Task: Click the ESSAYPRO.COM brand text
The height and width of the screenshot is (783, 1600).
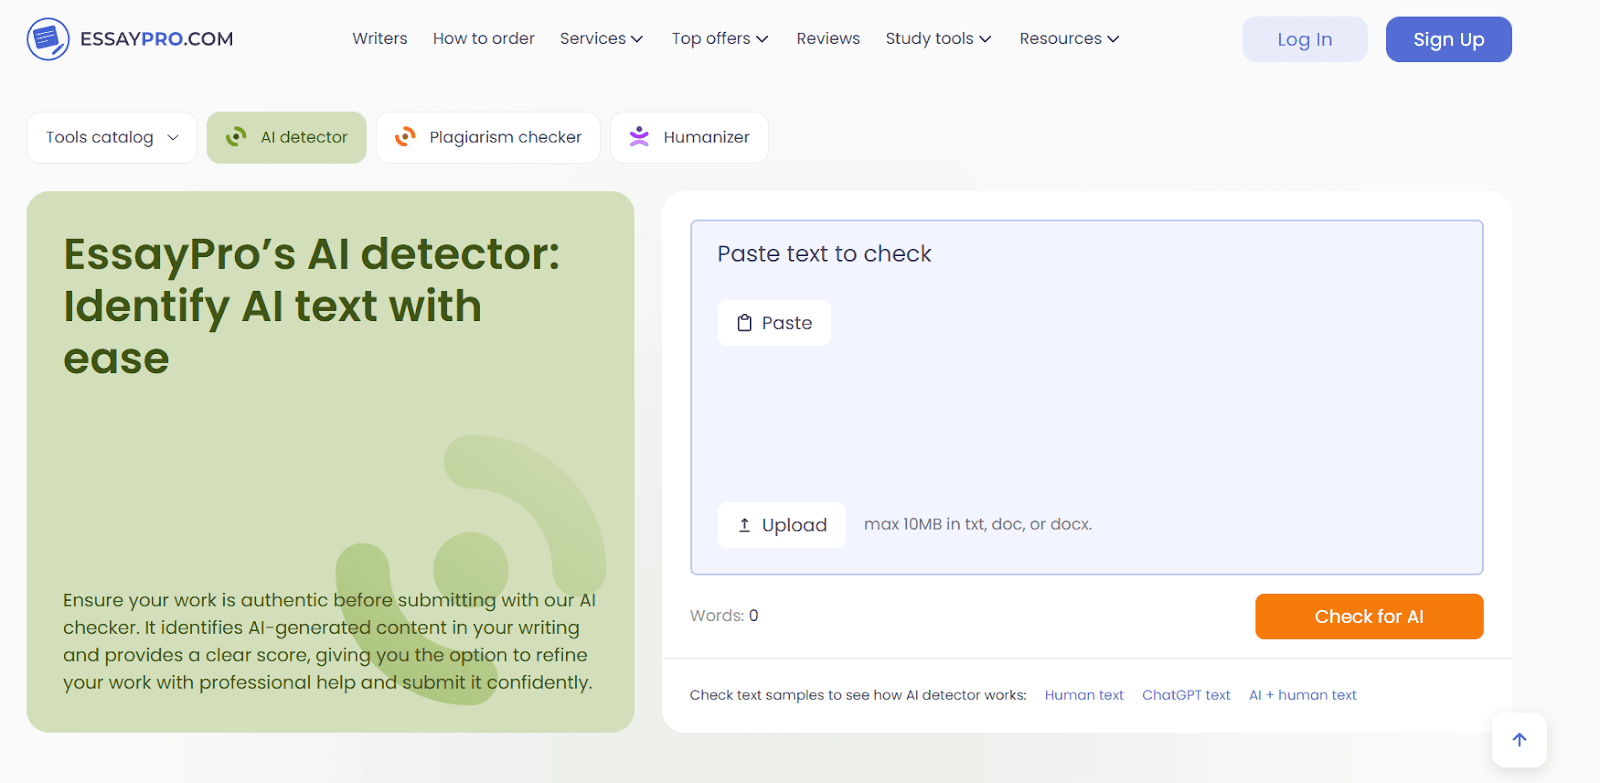Action: coord(157,39)
